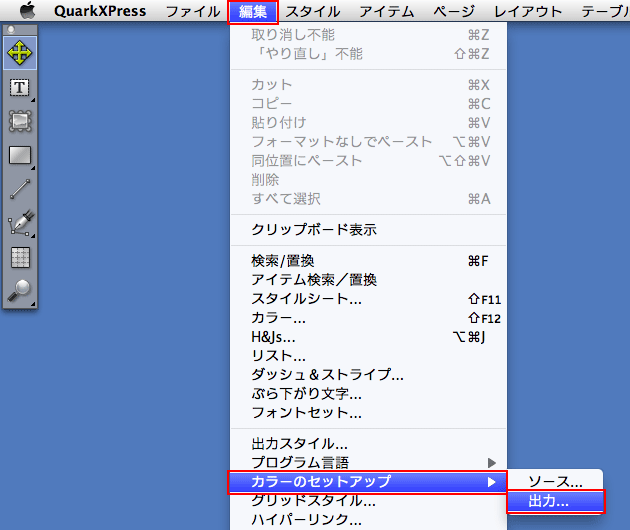The height and width of the screenshot is (530, 630).
Task: Open the スタイル menu
Action: pos(313,11)
